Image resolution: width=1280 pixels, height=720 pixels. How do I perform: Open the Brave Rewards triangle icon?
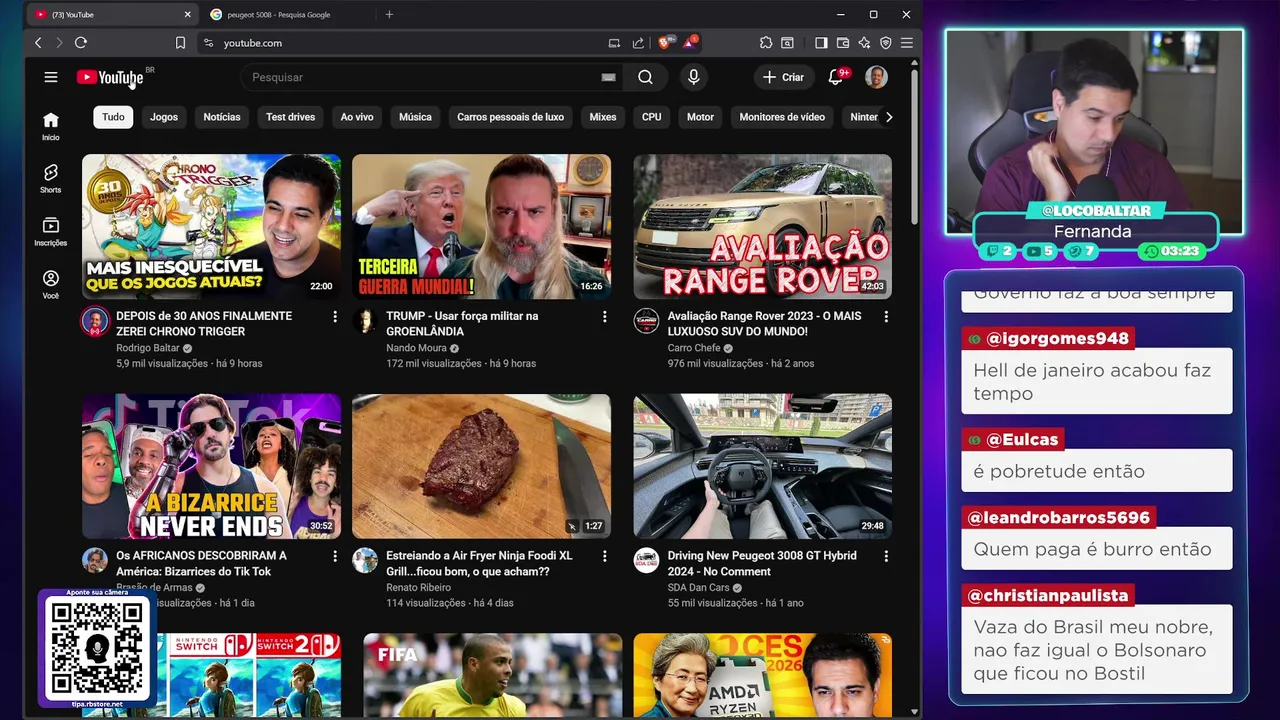tap(690, 42)
